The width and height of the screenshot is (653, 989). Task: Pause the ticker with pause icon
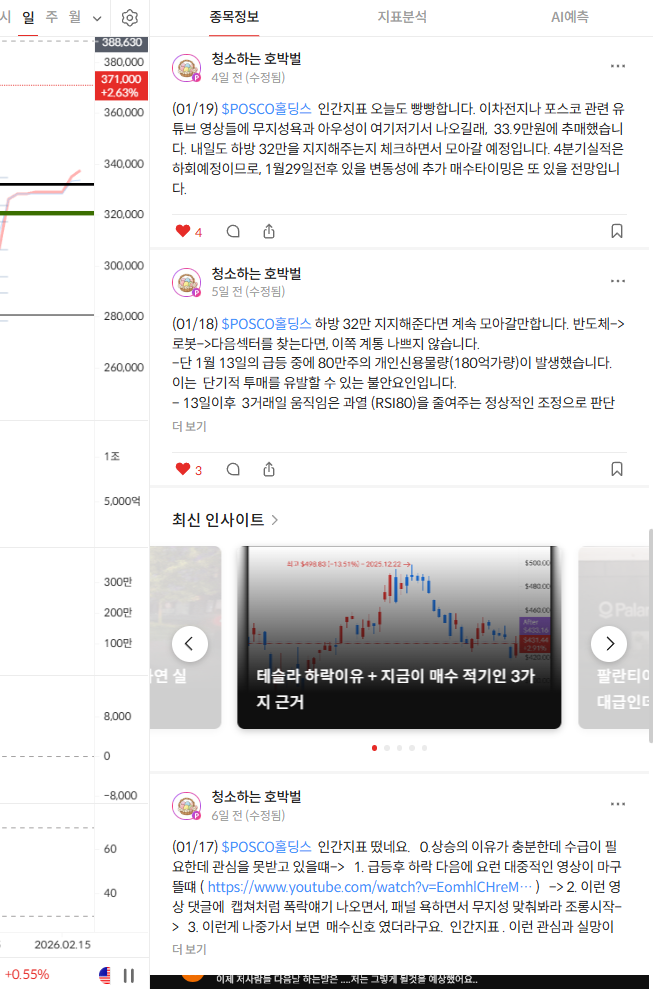pos(129,976)
